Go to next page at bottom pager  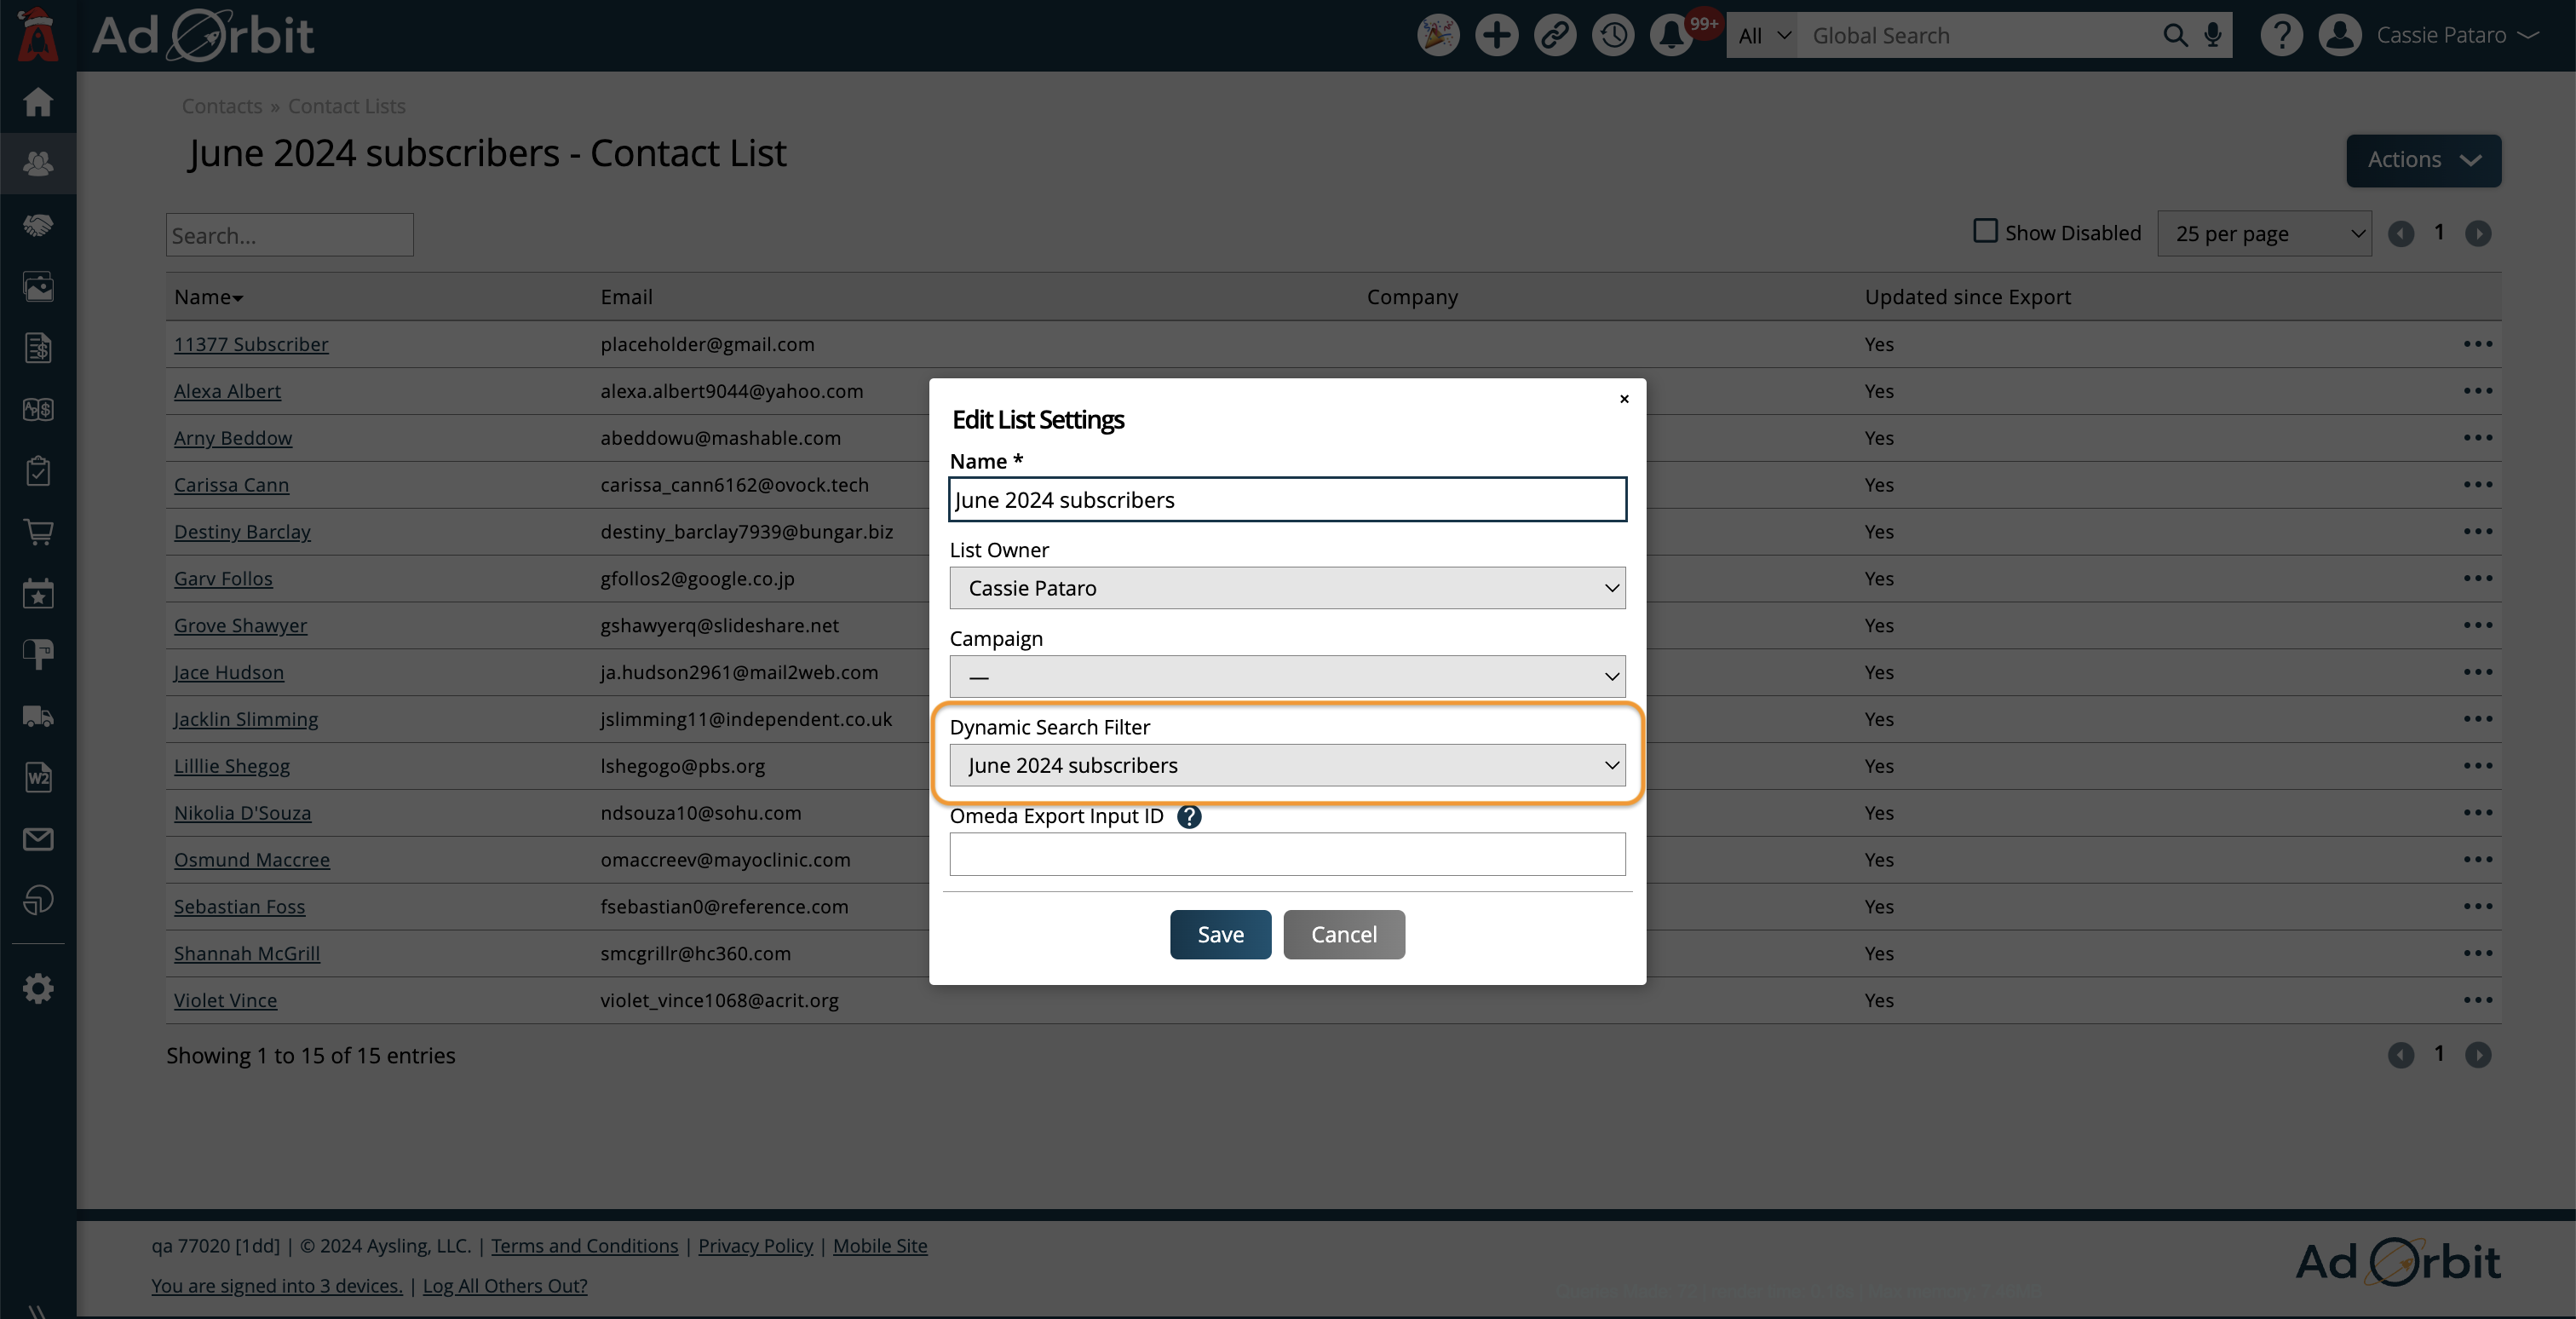2477,1055
